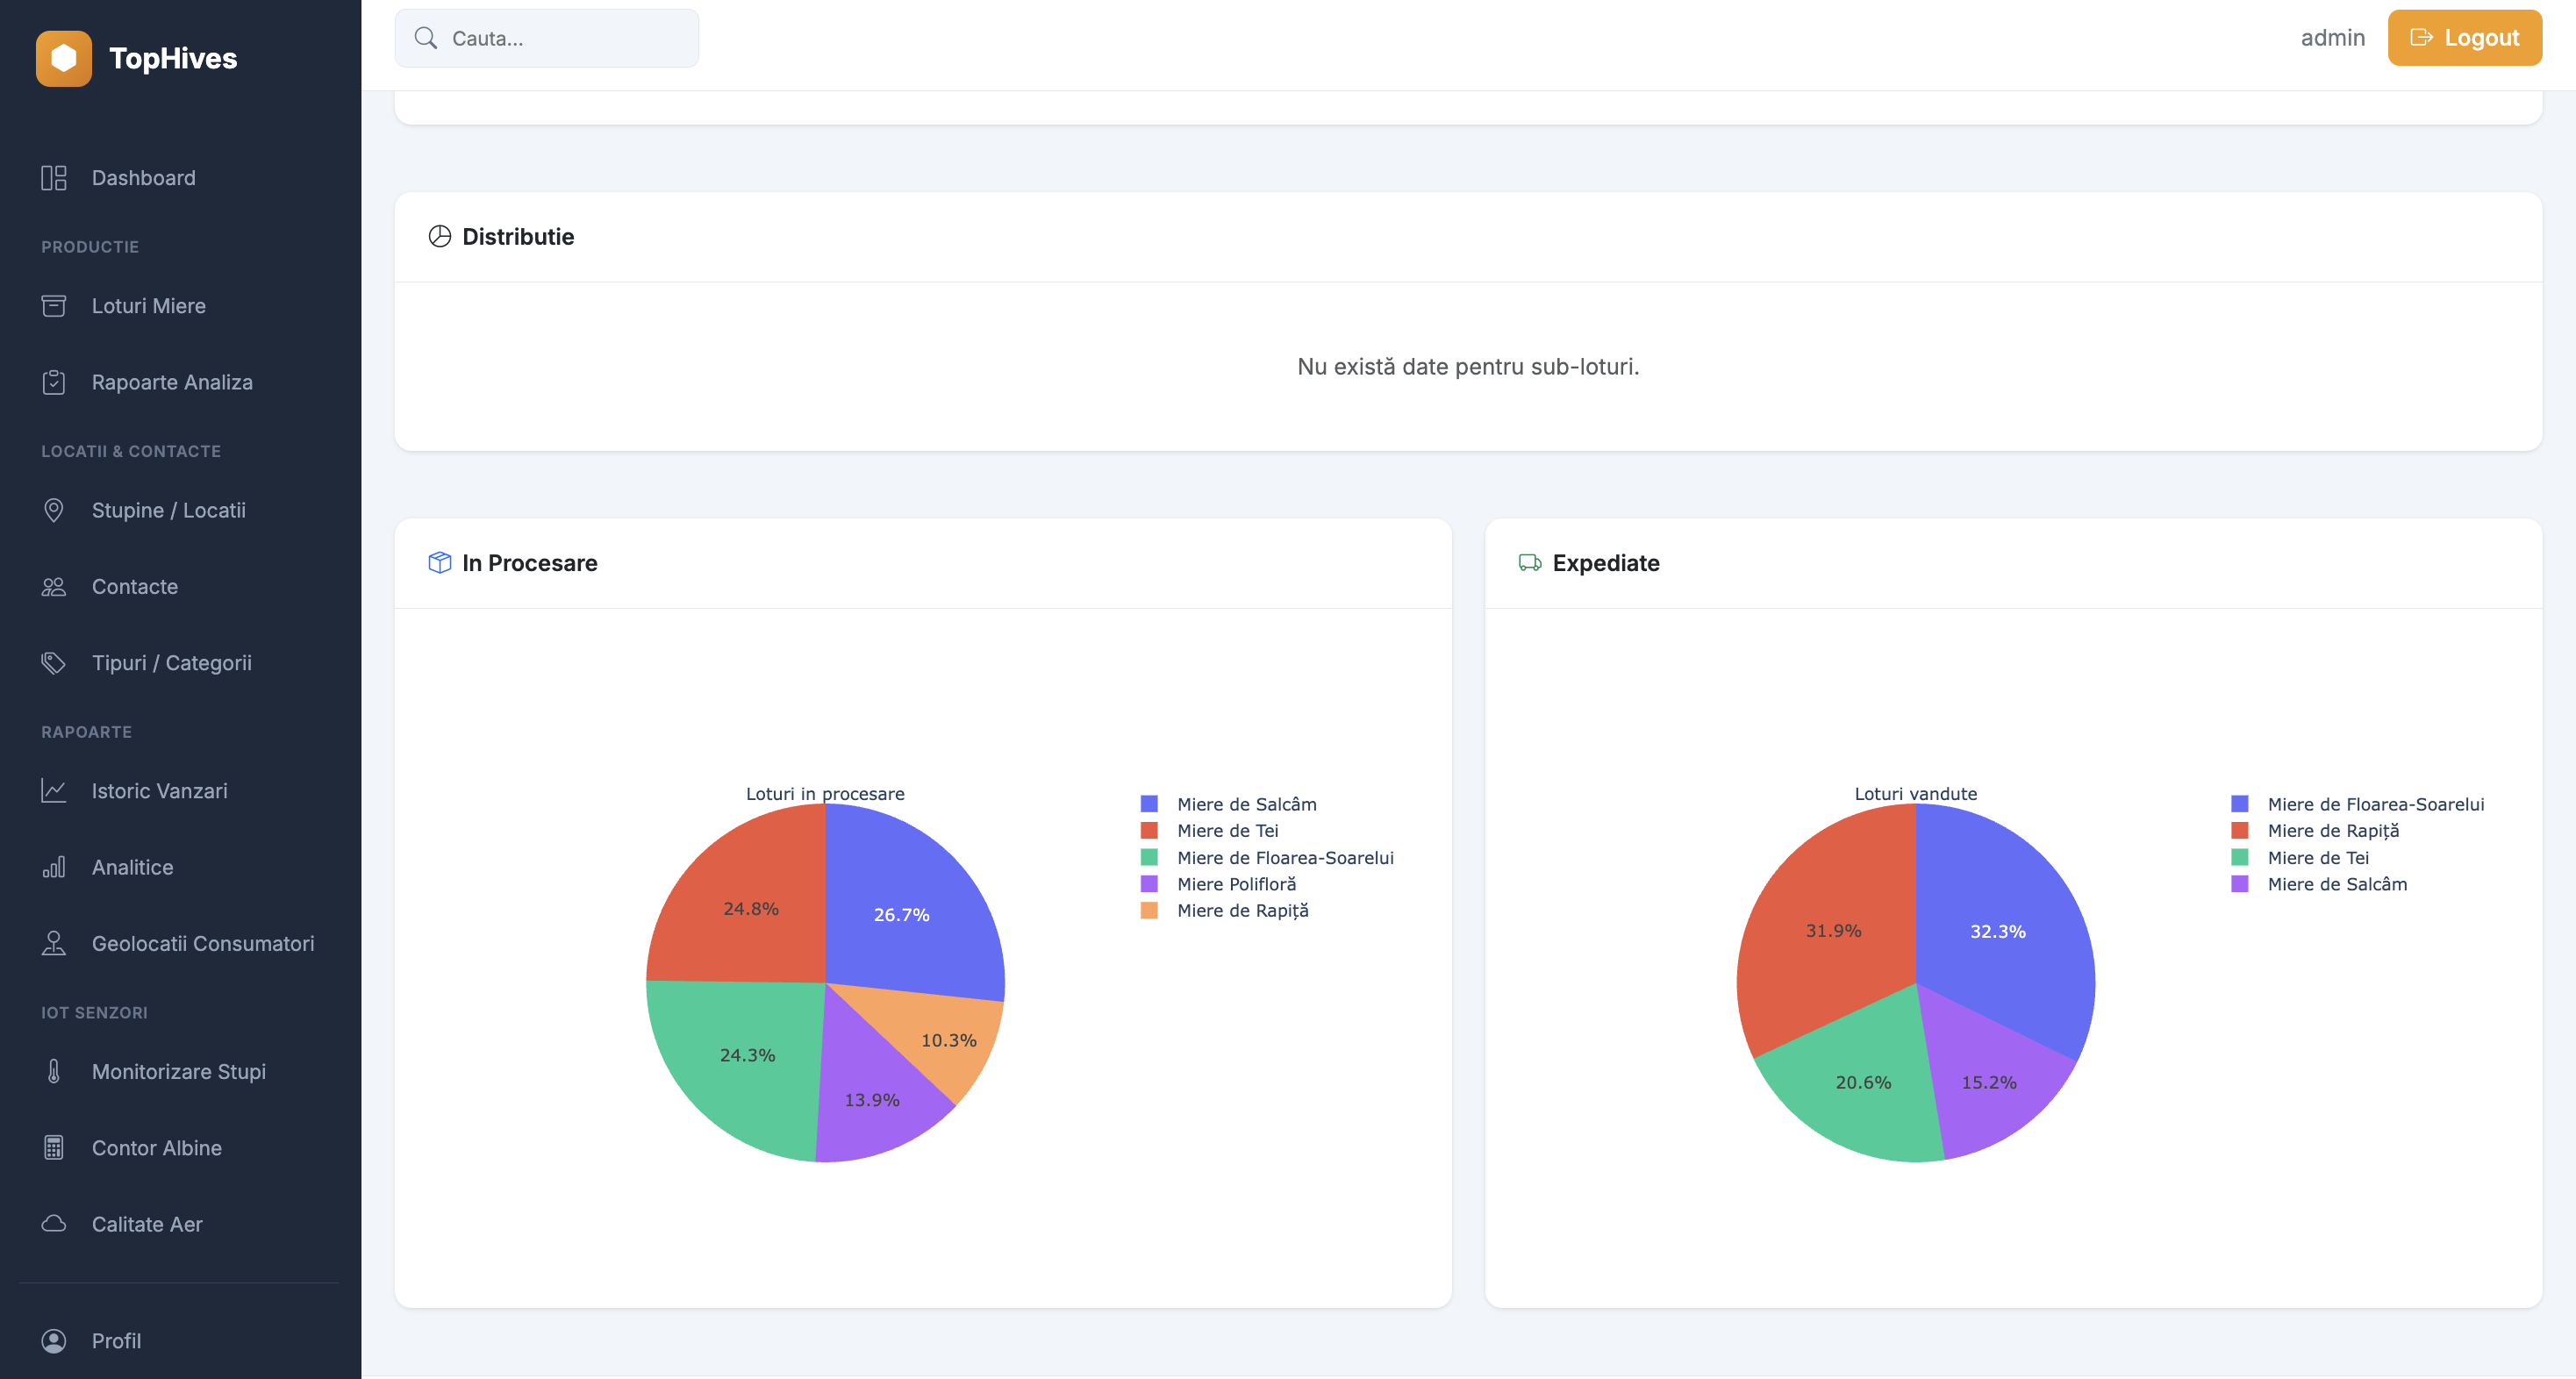The height and width of the screenshot is (1379, 2576).
Task: Toggle Miere de Floarea-Soarelui in Expediate legend
Action: 2375,804
